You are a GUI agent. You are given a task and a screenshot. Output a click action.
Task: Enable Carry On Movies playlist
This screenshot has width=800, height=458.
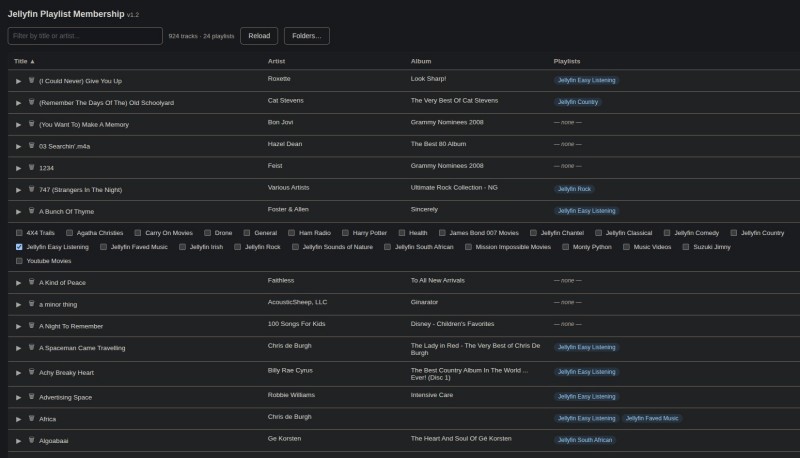(138, 233)
